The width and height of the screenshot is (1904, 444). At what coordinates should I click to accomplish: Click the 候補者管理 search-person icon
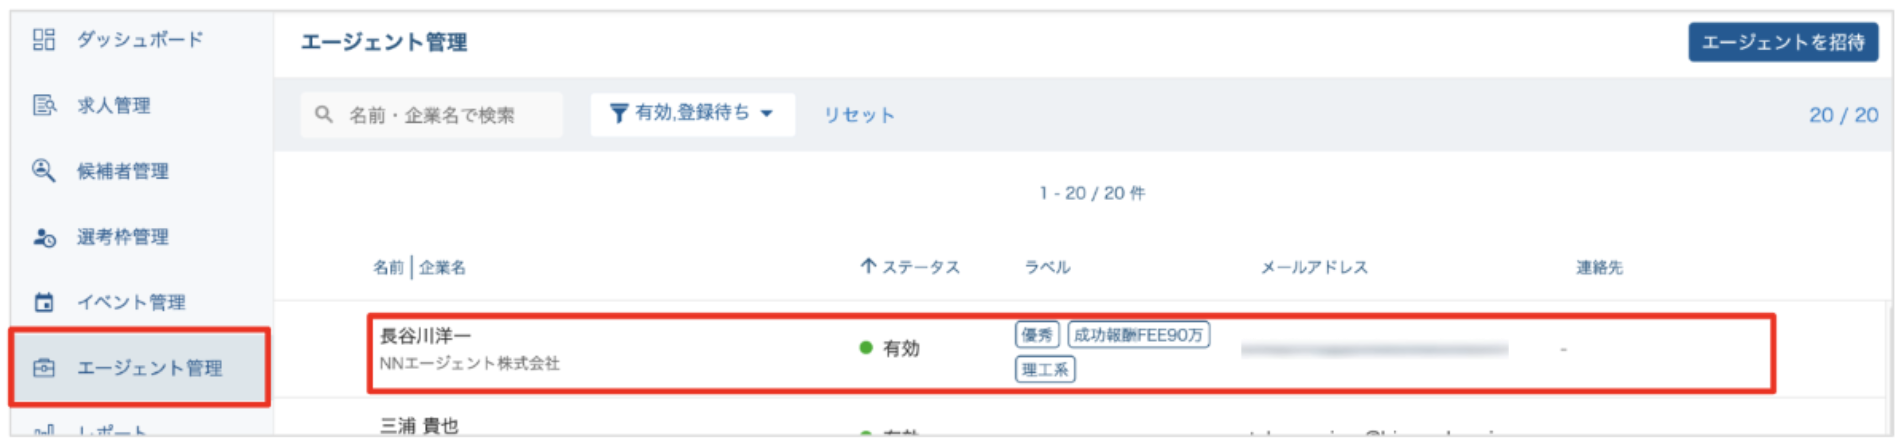pos(43,170)
